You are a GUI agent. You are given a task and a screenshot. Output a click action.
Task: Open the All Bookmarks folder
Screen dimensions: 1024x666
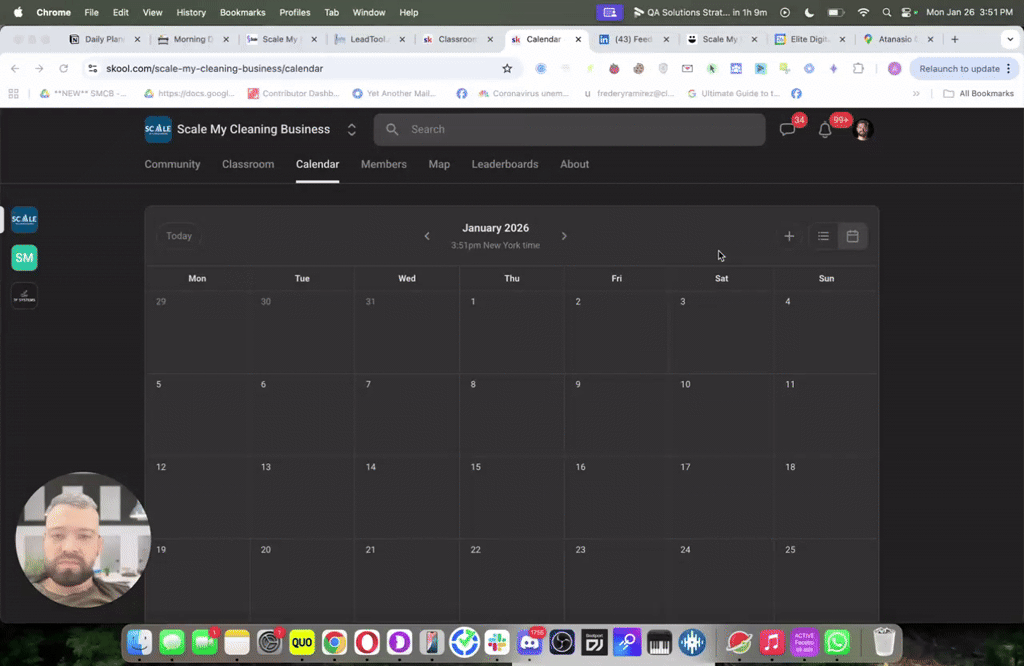[x=978, y=93]
